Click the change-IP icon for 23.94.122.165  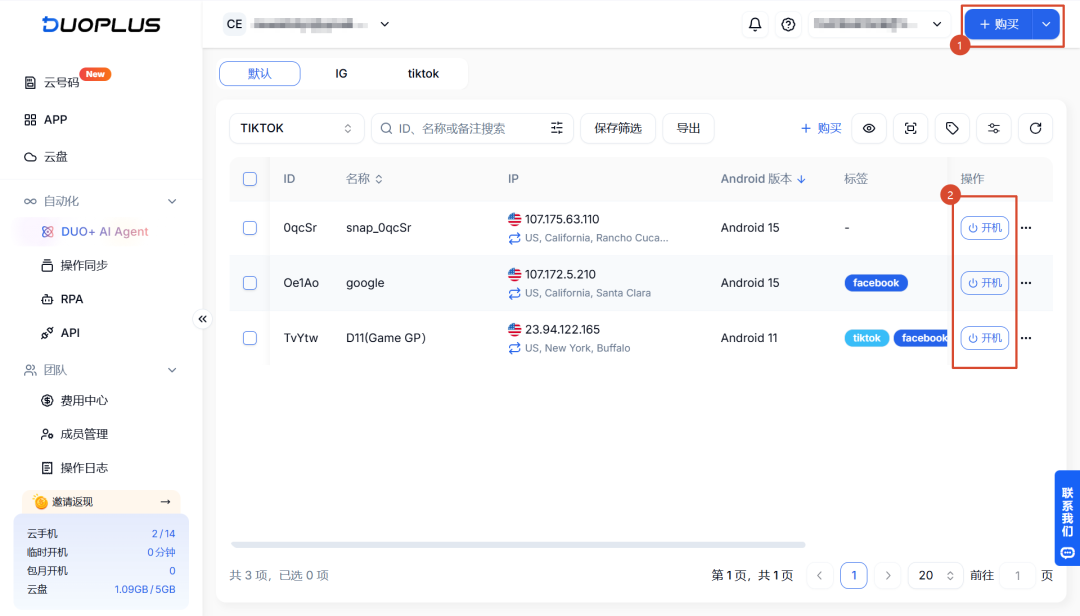[515, 349]
